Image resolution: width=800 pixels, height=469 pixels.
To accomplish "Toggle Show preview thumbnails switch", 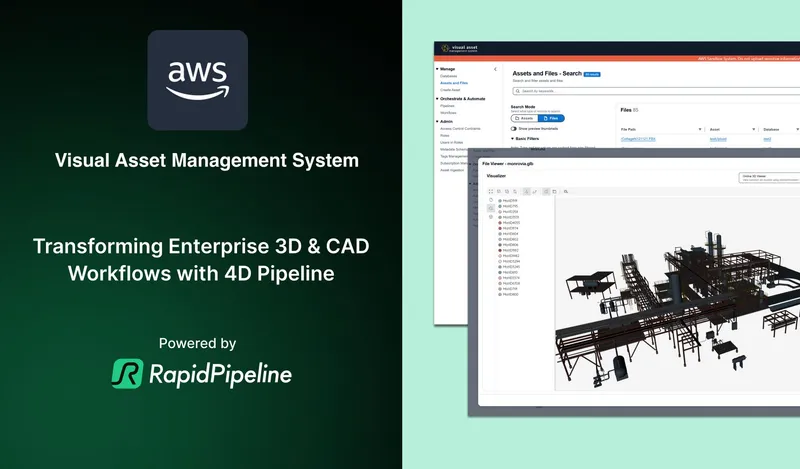I will (x=514, y=129).
